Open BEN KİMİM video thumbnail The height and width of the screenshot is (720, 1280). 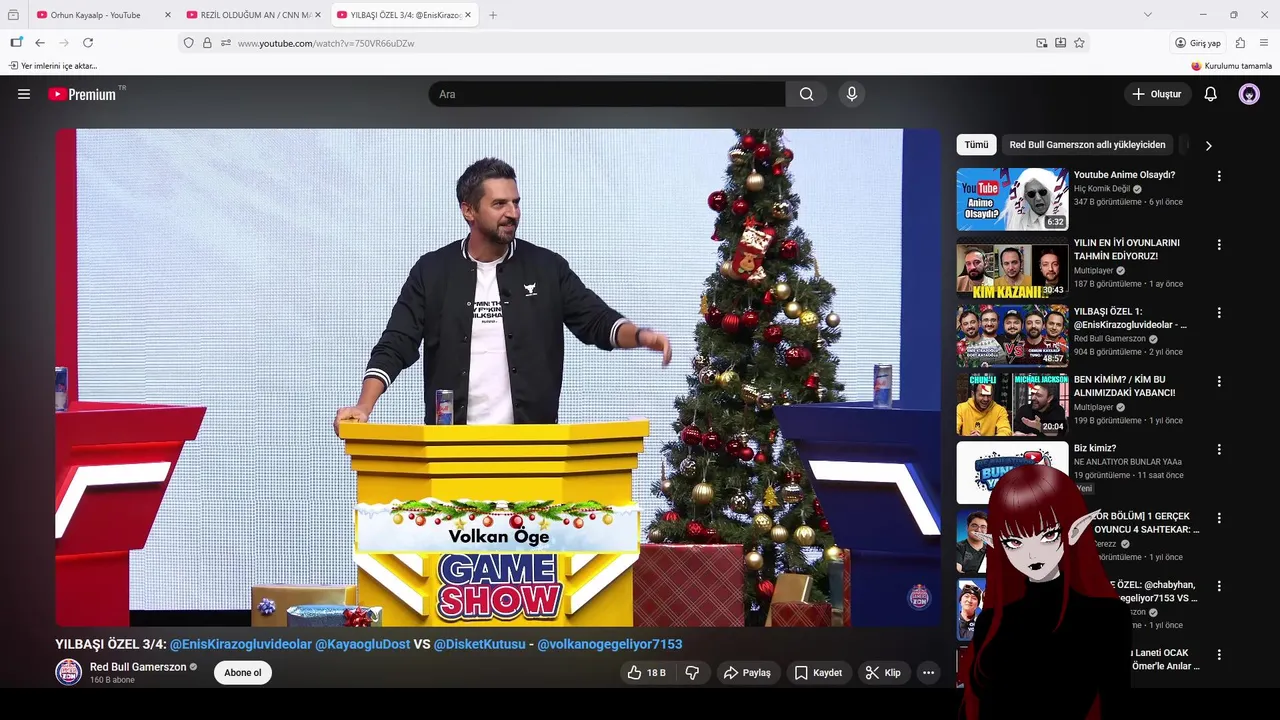(x=1012, y=404)
